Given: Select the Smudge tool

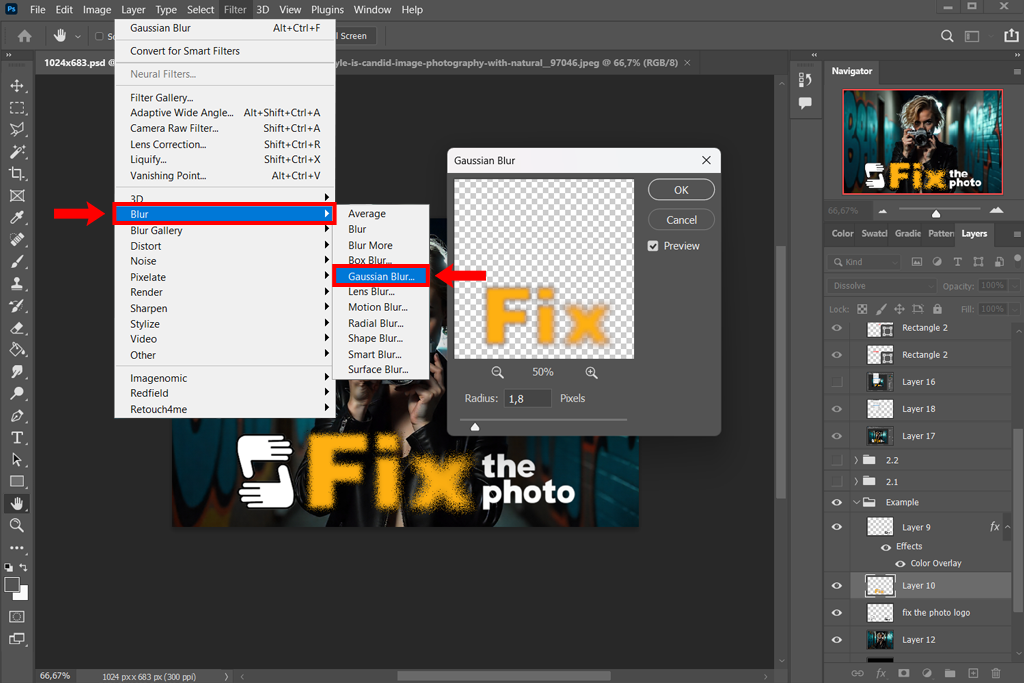Looking at the screenshot, I should click(x=17, y=372).
